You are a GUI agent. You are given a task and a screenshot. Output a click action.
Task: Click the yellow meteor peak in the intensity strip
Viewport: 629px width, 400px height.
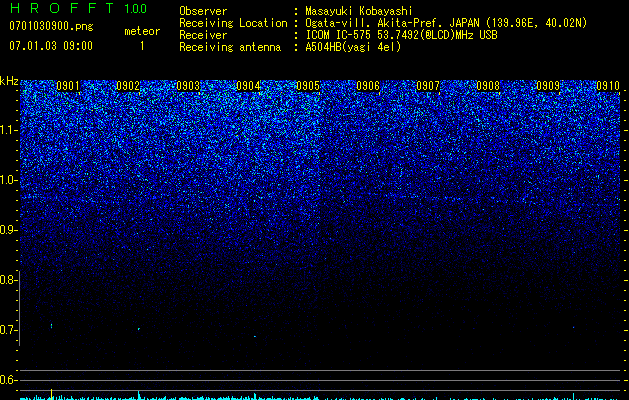tap(51, 394)
